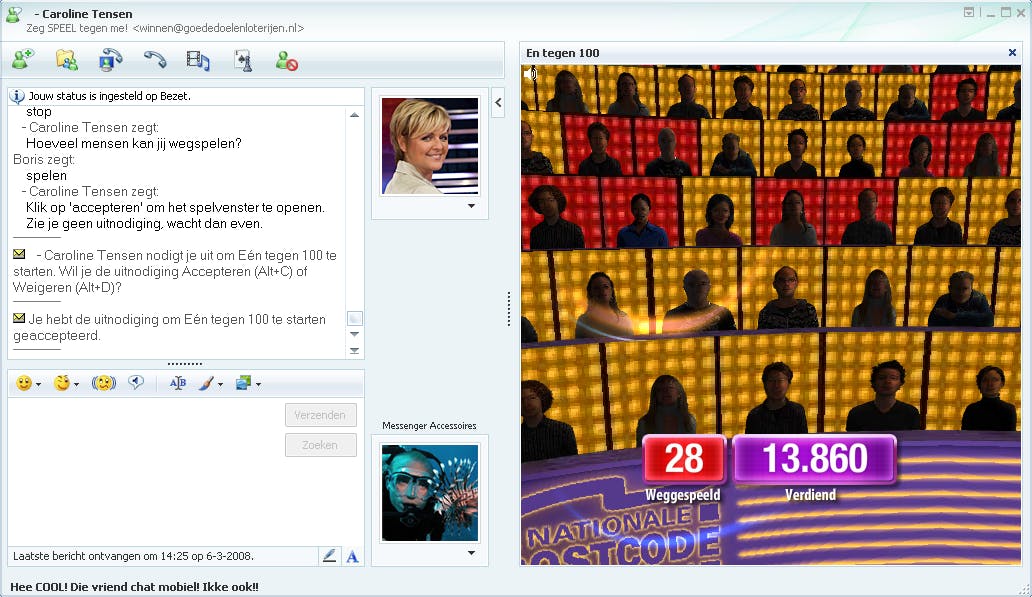Click the 28 Weggespeeld score box
Image resolution: width=1032 pixels, height=597 pixels.
pyautogui.click(x=684, y=459)
